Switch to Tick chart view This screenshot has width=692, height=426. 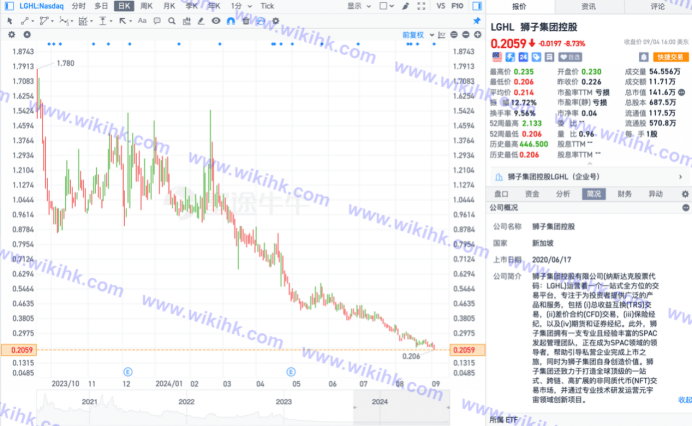[x=267, y=6]
